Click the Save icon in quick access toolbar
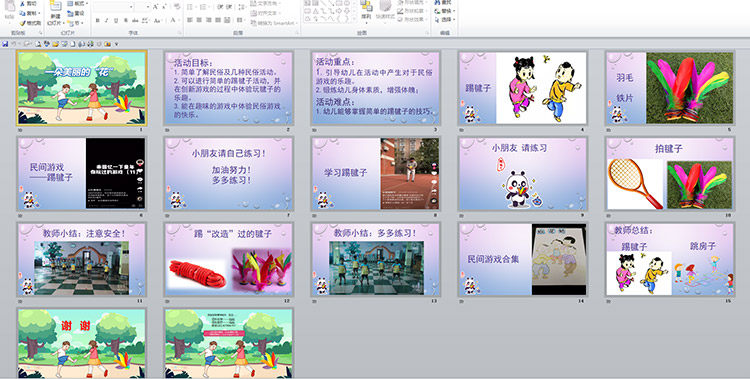The width and height of the screenshot is (750, 379). pyautogui.click(x=5, y=44)
